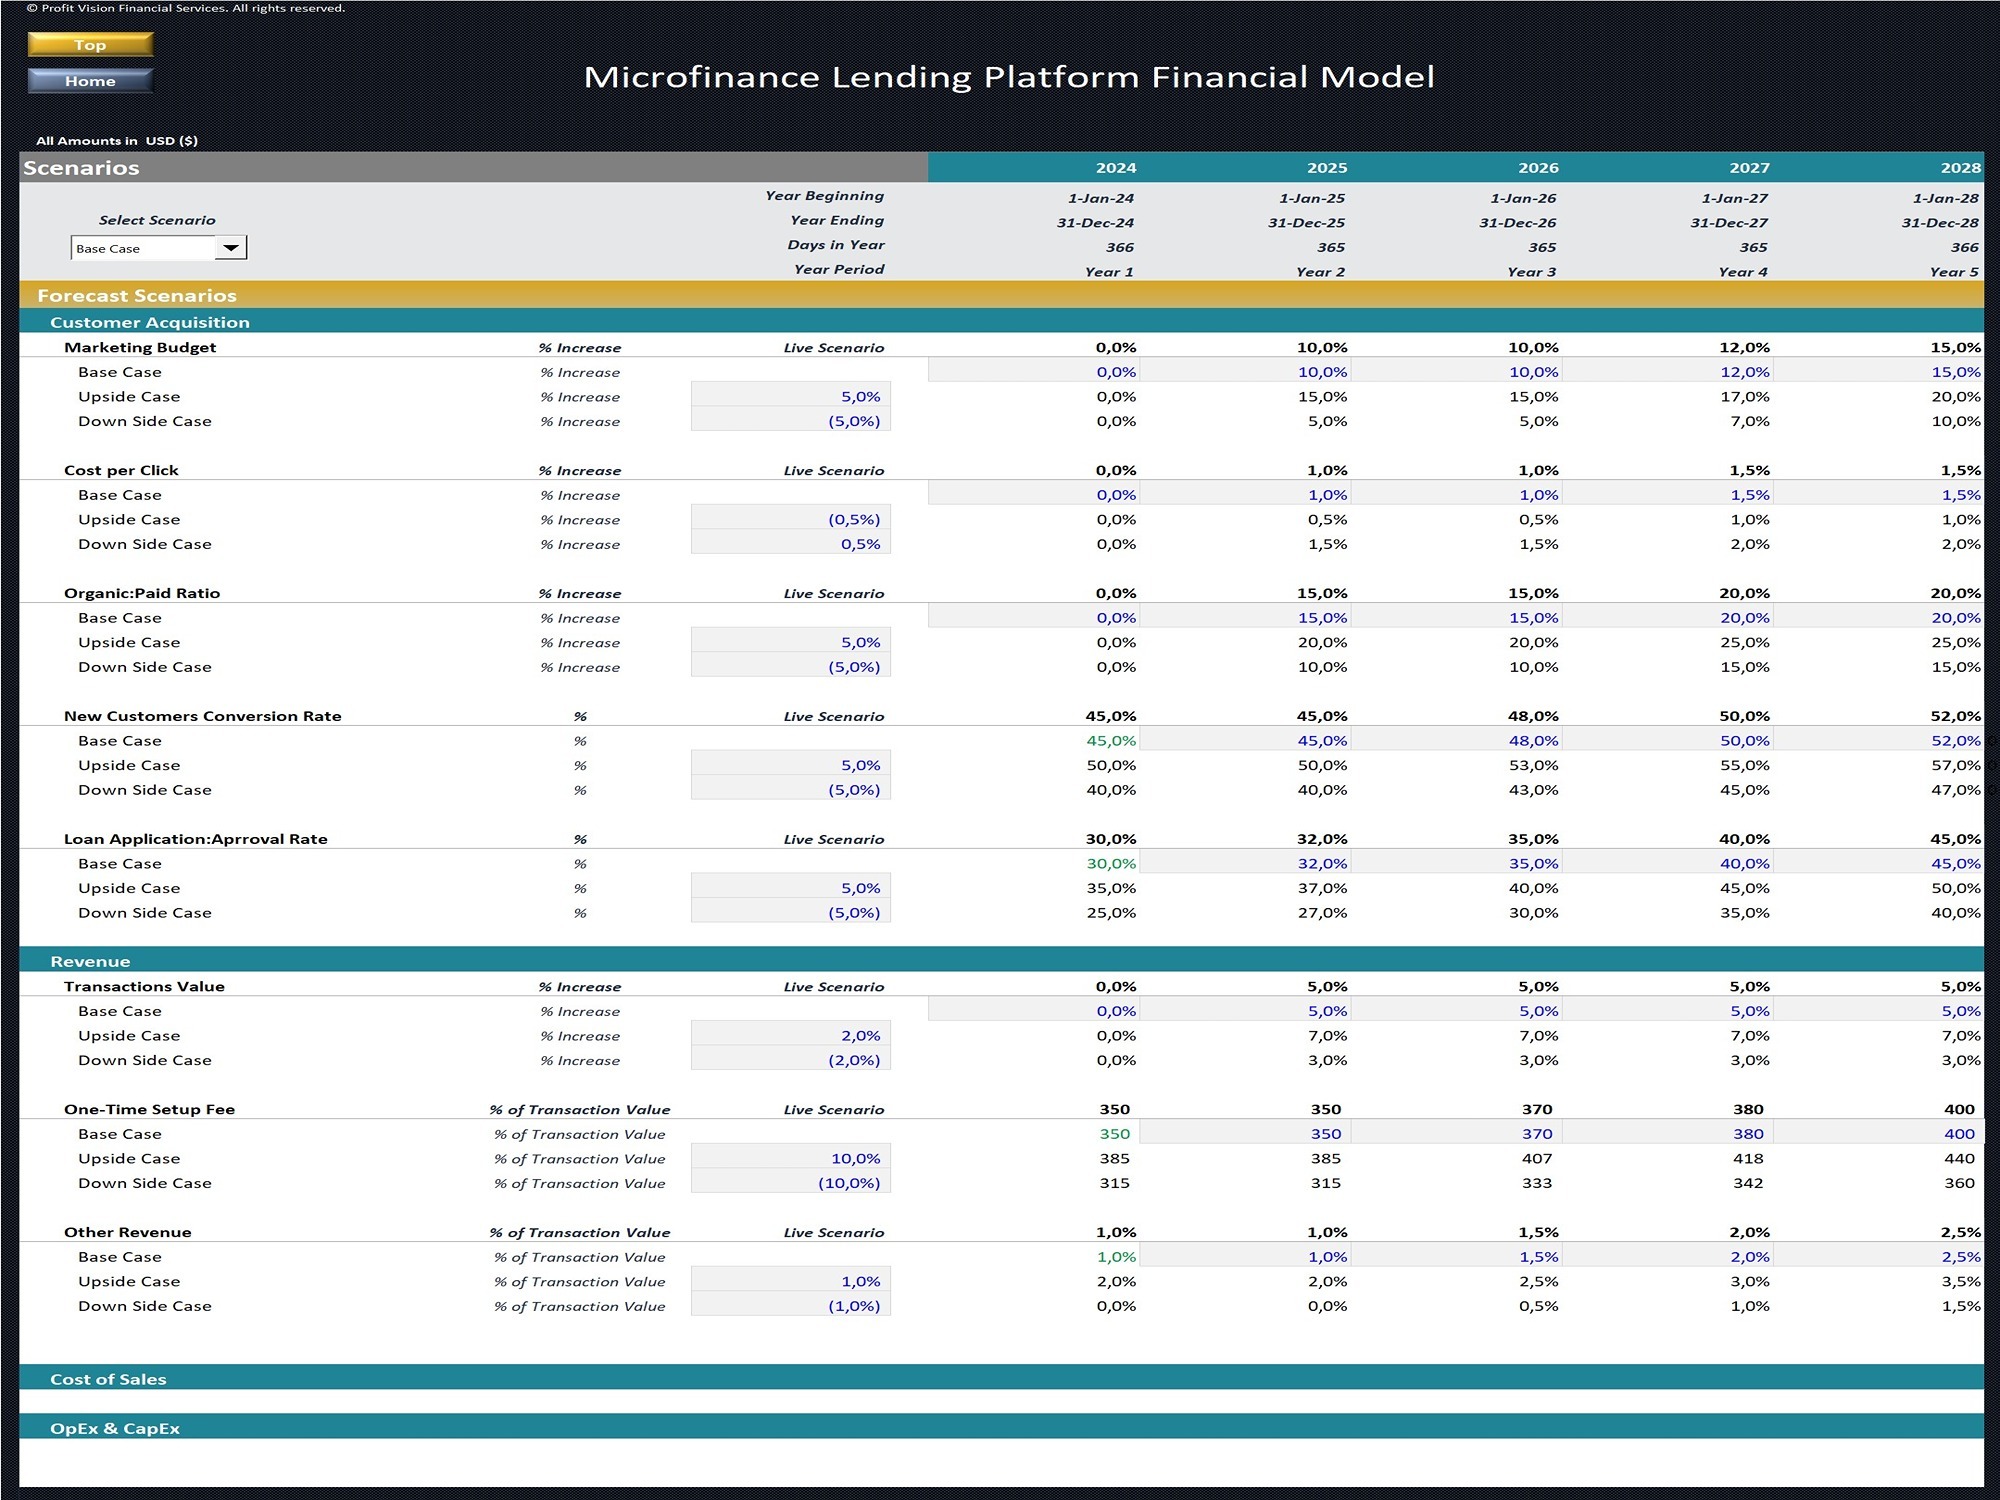Select Loan Approval Base Case 2027 40,0% cell

[1667, 864]
